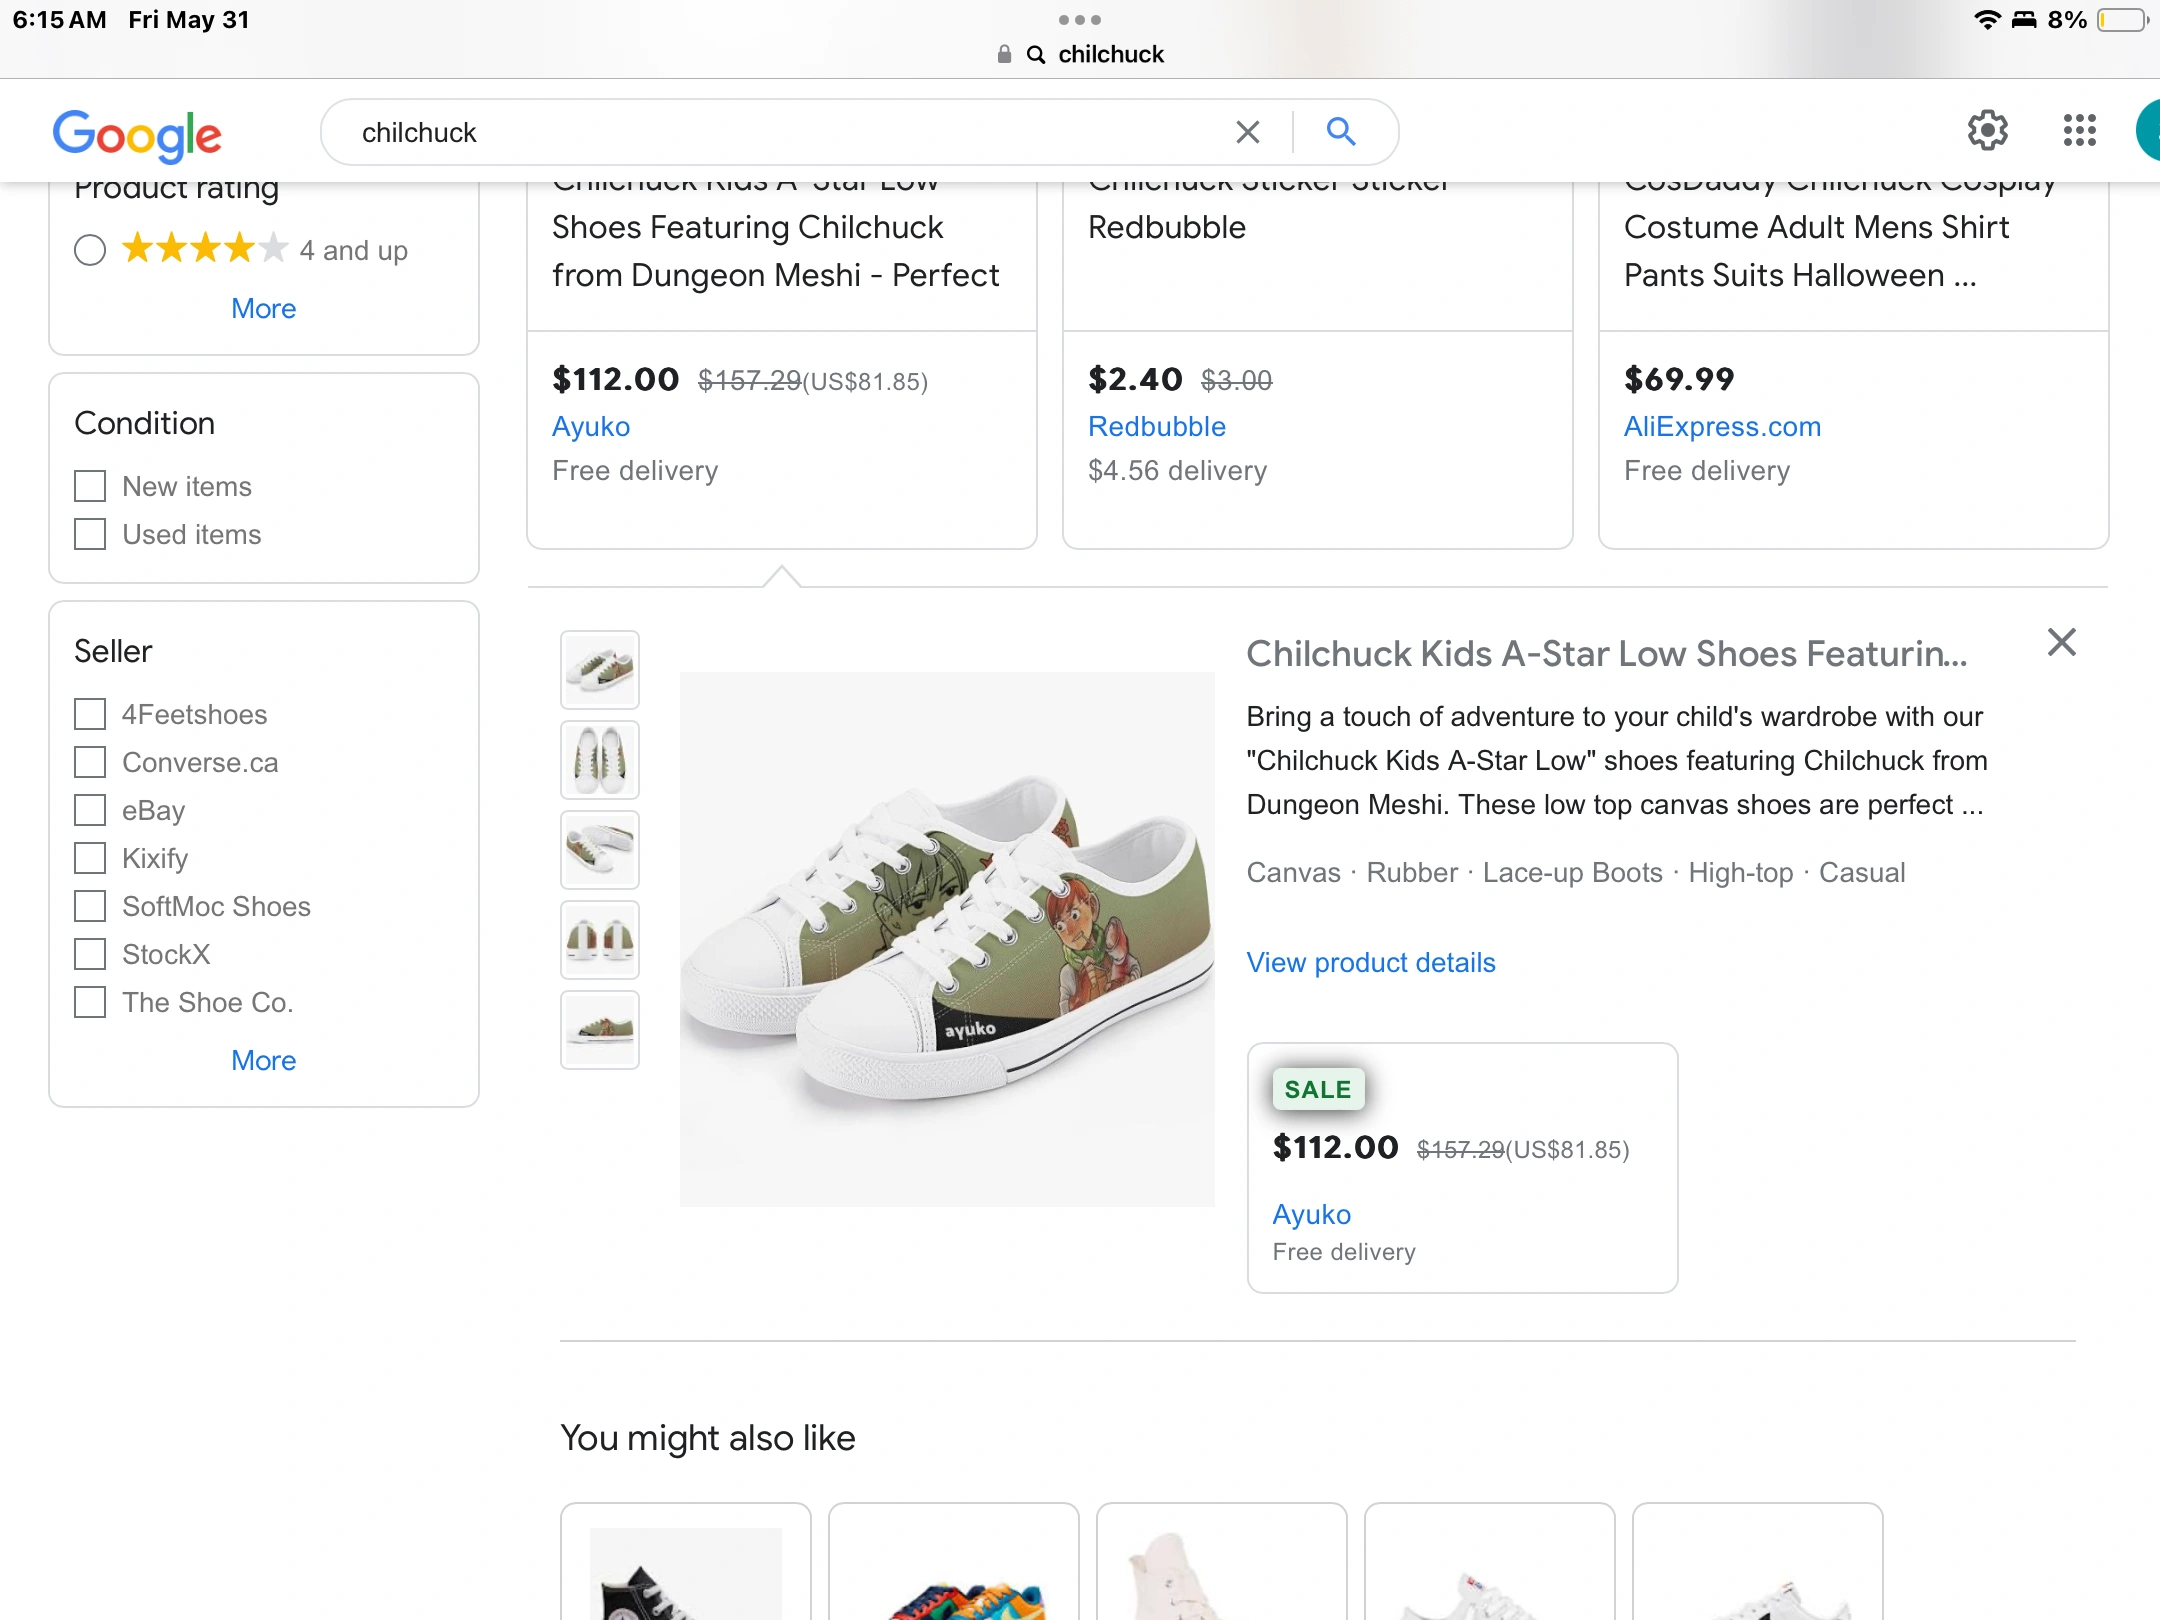Click the chilchuck search input field
Screen dimensions: 2160x1620
coord(780,132)
